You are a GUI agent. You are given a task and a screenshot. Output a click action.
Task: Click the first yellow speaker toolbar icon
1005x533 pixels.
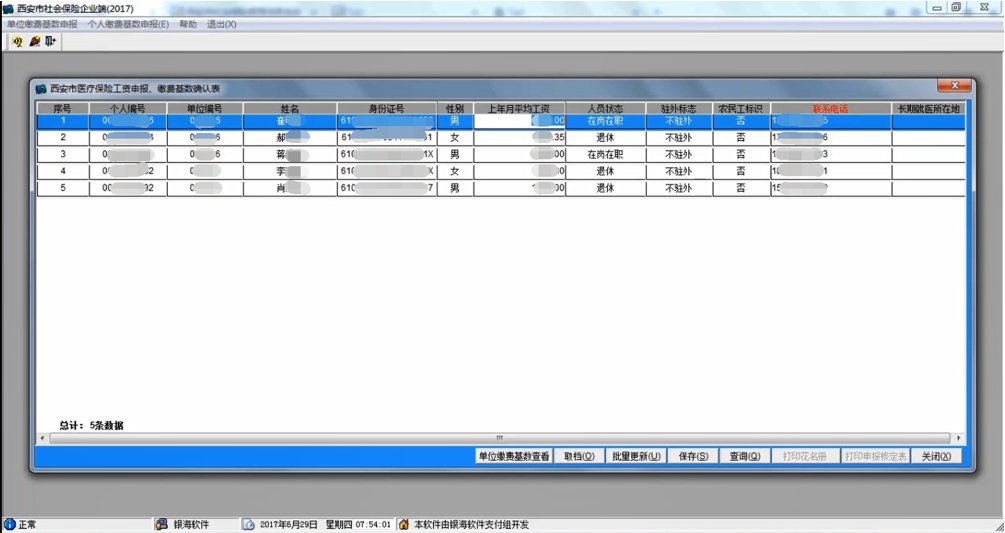tap(17, 42)
